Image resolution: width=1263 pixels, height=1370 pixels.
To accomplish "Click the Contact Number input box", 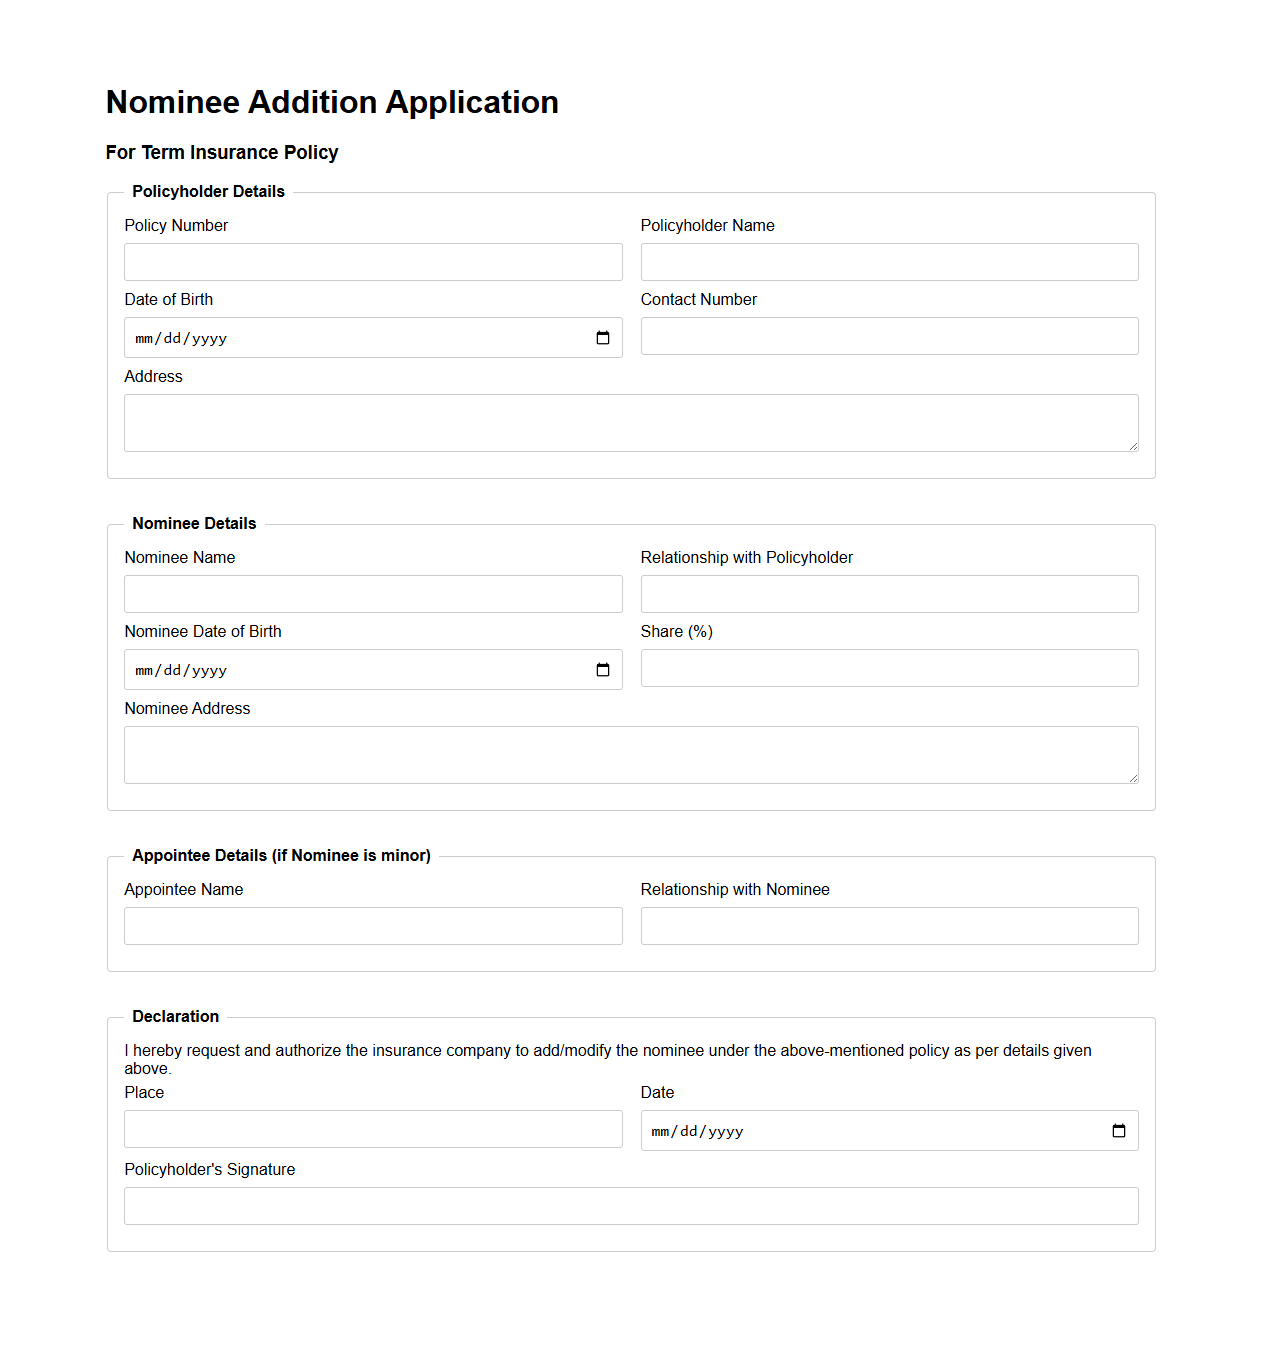I will pos(889,335).
